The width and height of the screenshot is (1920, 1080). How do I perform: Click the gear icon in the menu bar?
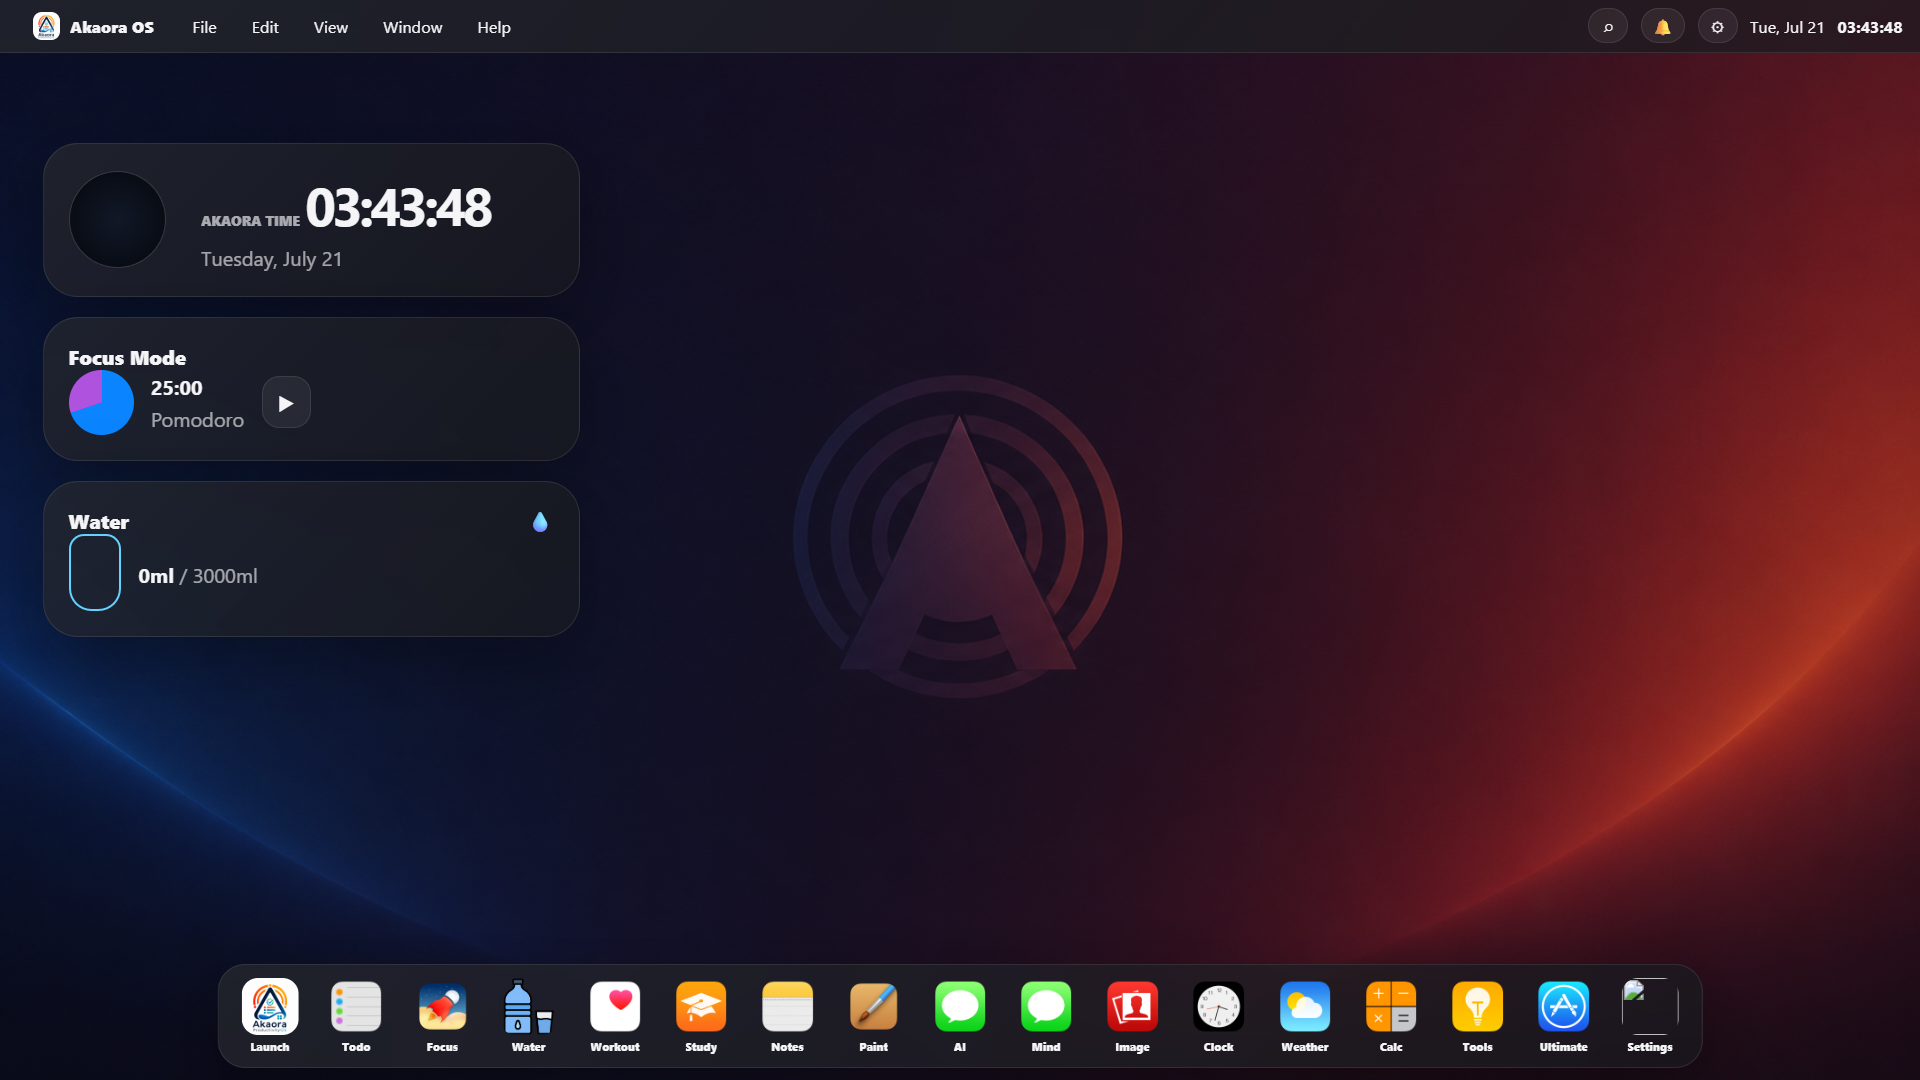[x=1717, y=27]
